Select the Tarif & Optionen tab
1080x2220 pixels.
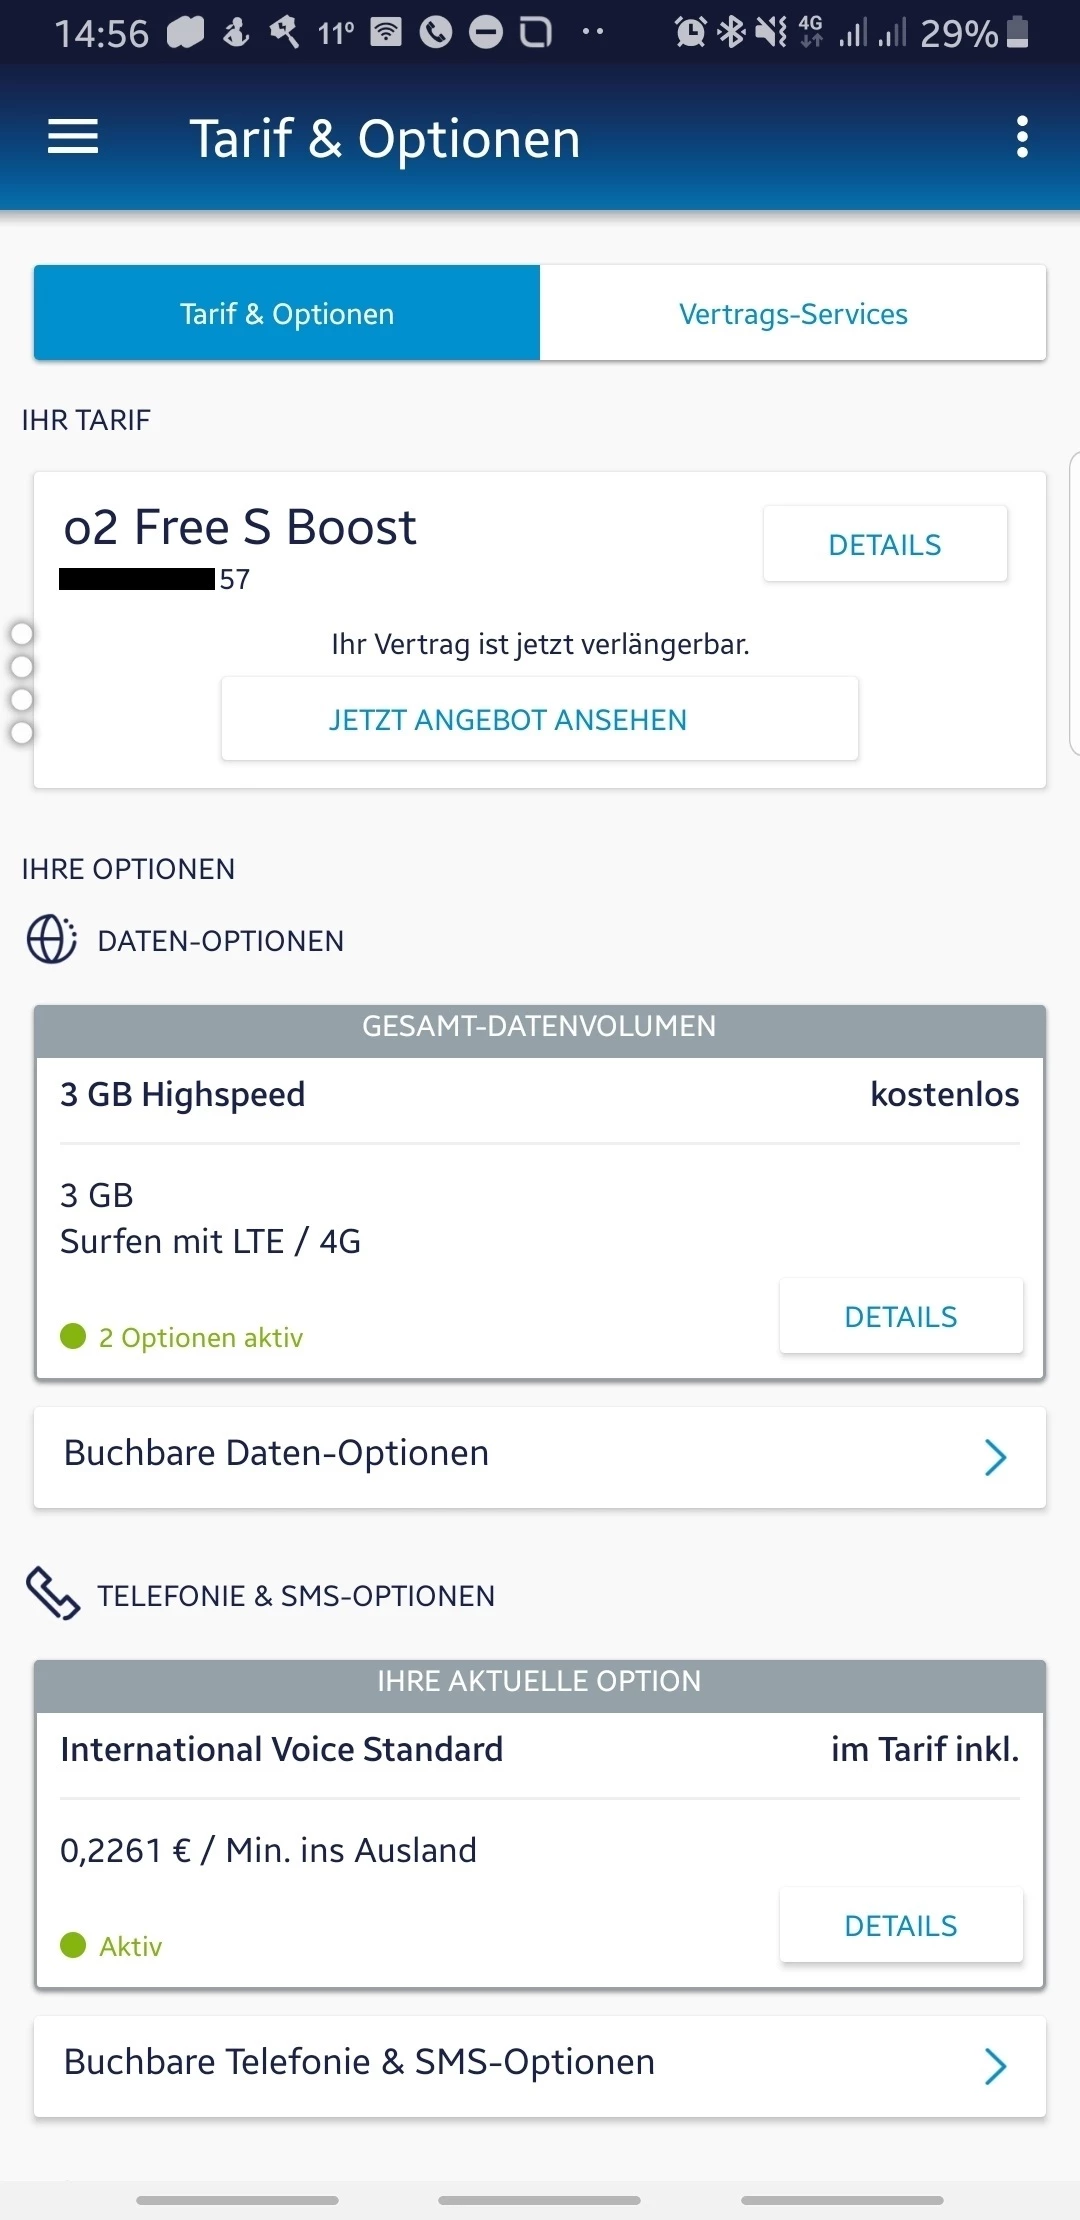coord(287,313)
